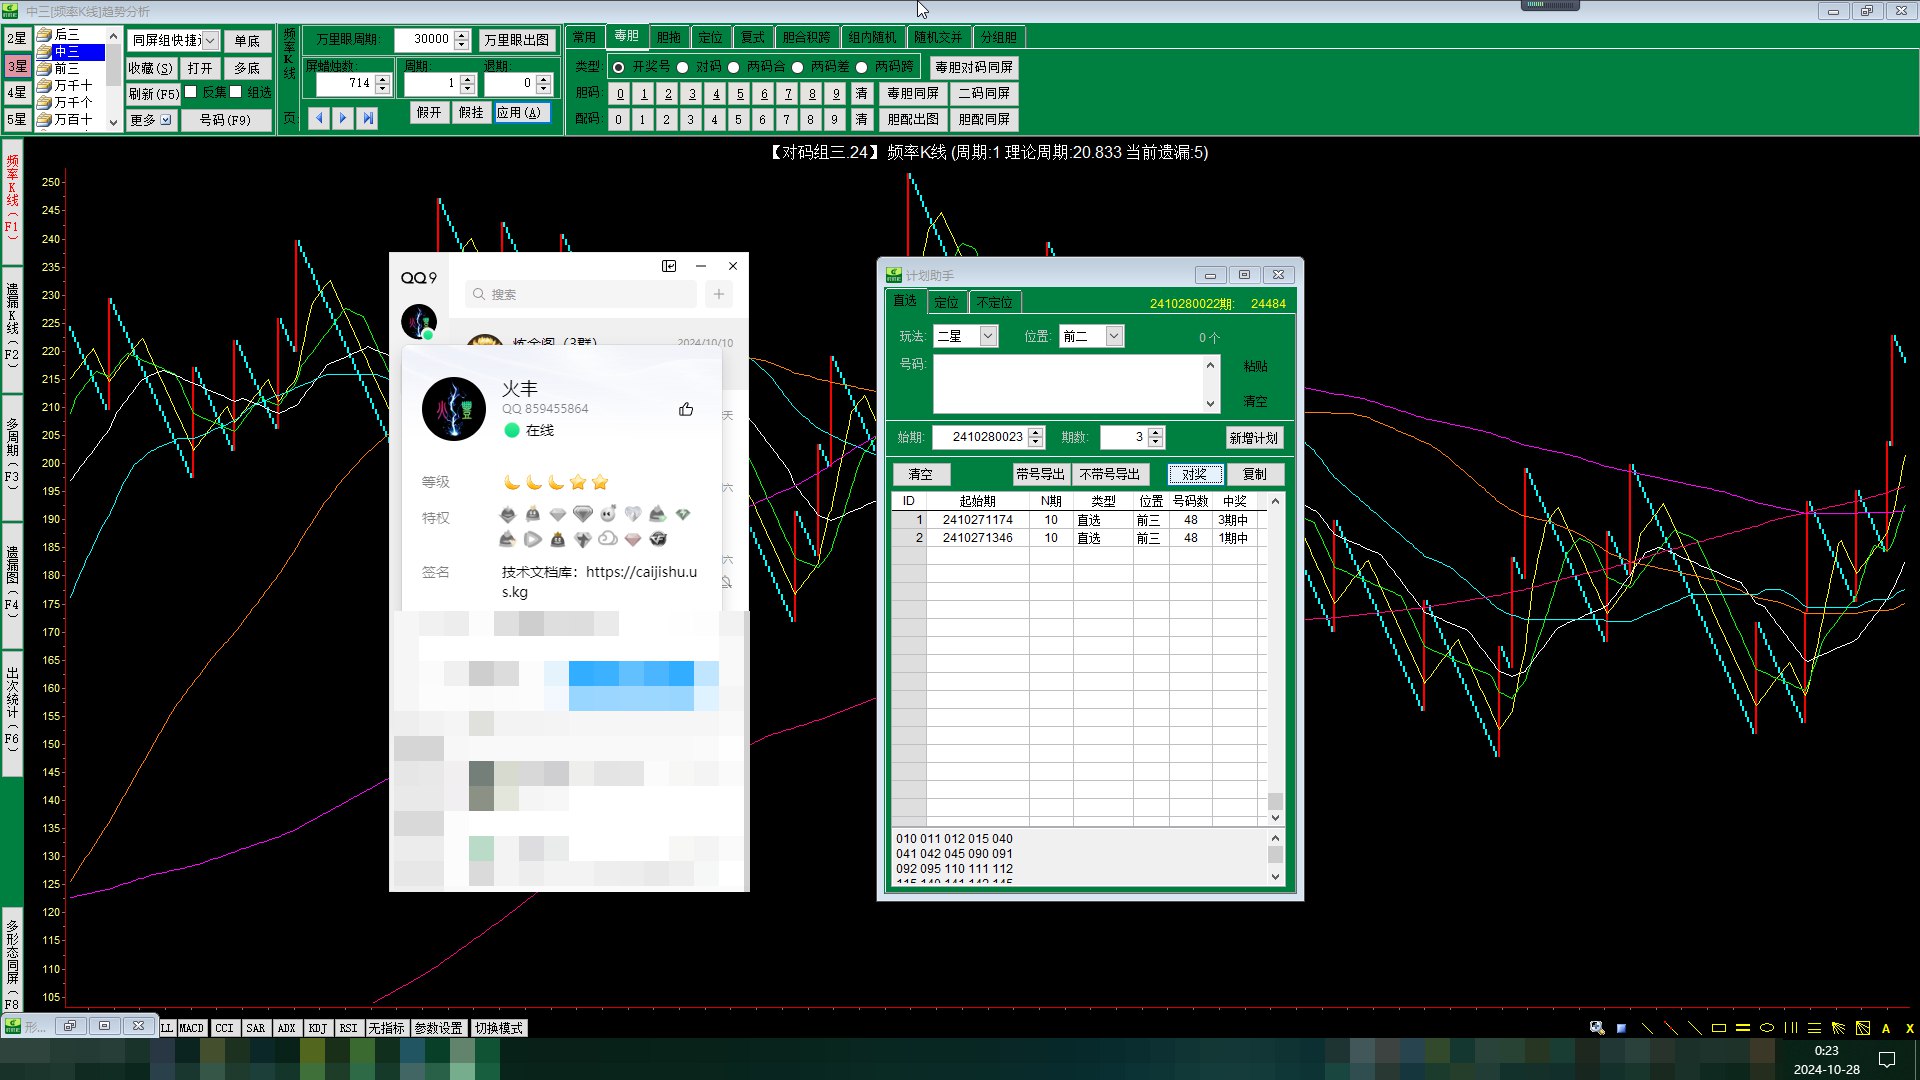
Task: Open the 前三 folder item
Action: click(x=67, y=68)
